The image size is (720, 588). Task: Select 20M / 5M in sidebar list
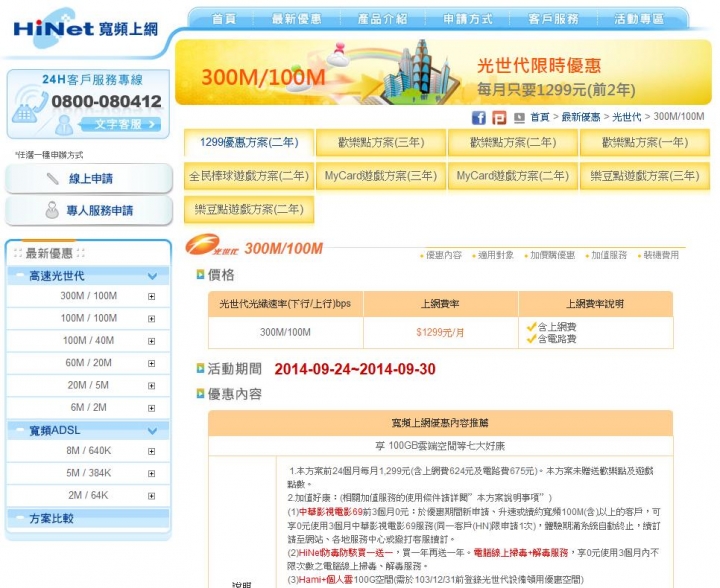pyautogui.click(x=88, y=386)
